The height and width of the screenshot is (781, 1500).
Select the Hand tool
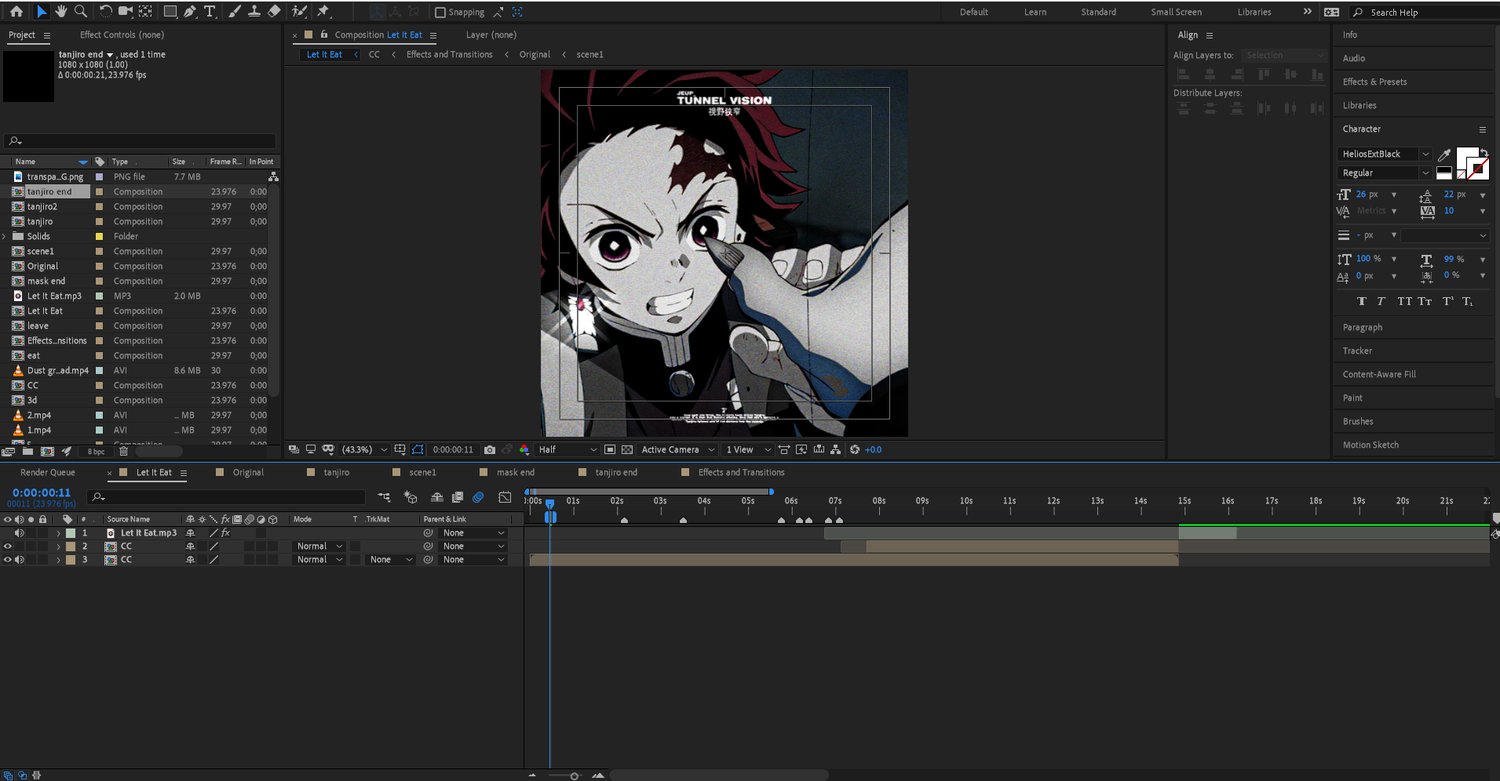(60, 12)
